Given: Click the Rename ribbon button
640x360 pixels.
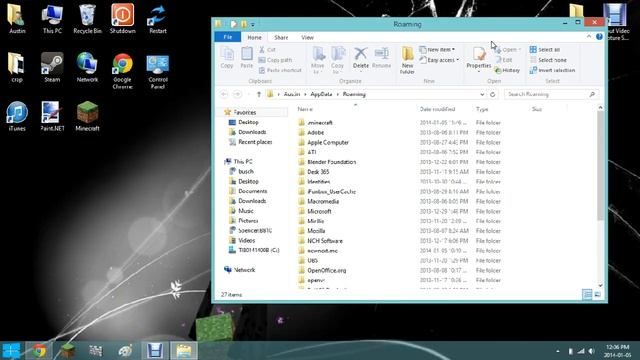Looking at the screenshot, I should [x=382, y=58].
